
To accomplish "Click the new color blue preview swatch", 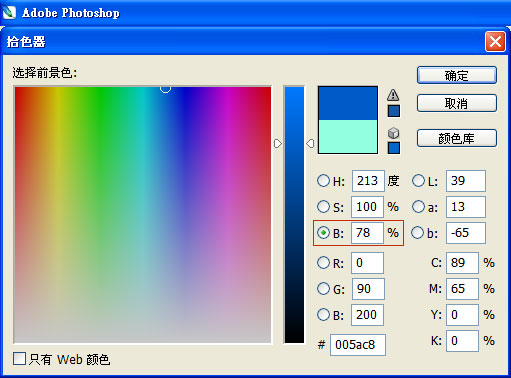I will tap(348, 103).
